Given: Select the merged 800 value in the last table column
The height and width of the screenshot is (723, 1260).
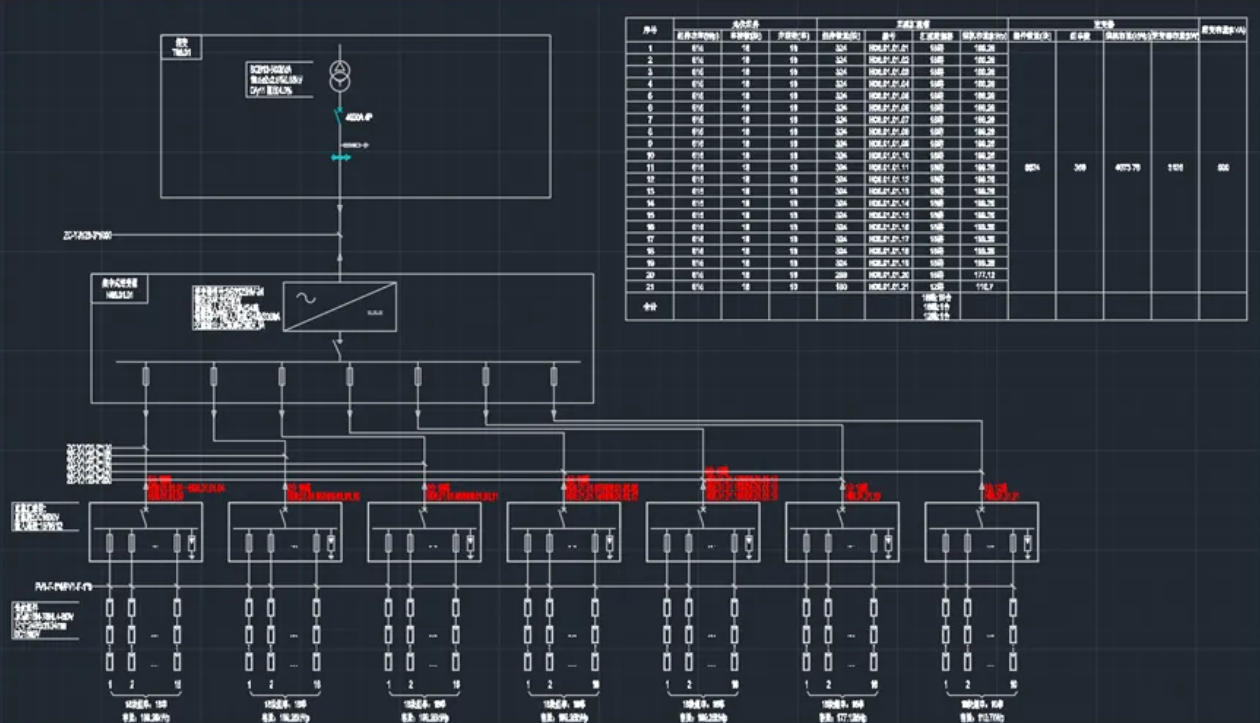Looking at the screenshot, I should pos(1222,169).
